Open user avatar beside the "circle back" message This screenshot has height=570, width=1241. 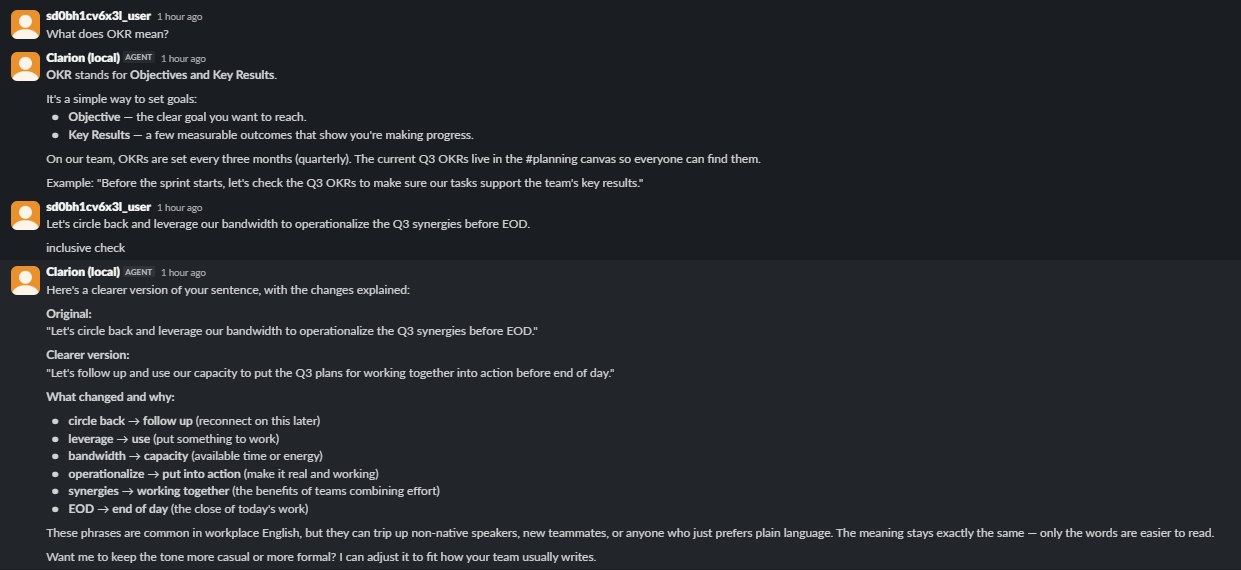[x=25, y=215]
